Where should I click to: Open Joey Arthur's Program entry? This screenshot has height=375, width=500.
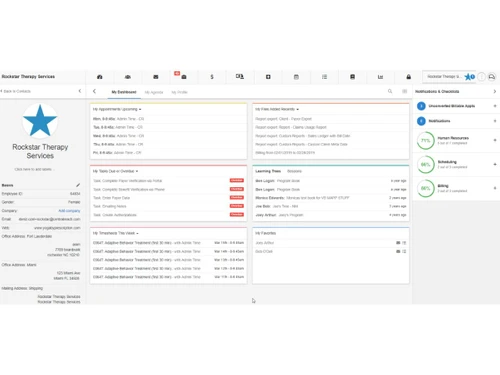(x=279, y=215)
